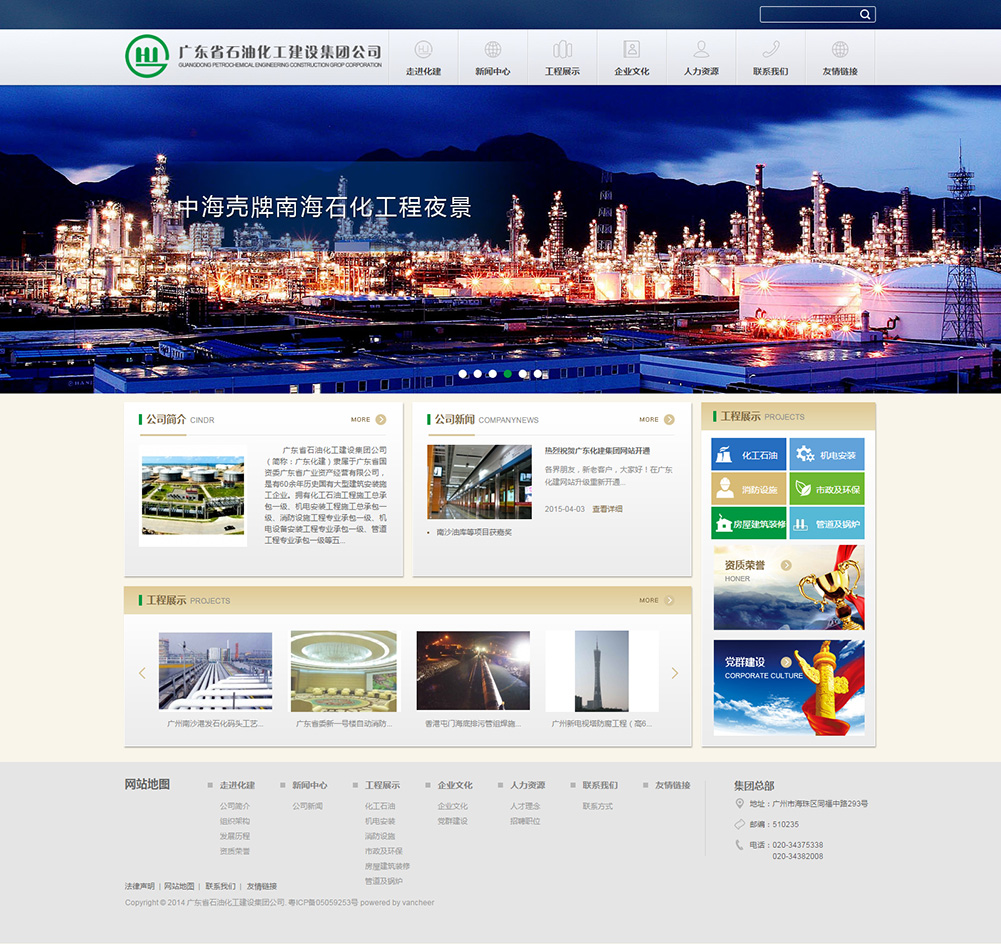Select the last banner slide dot
Screen dimensions: 1001x944
538,374
